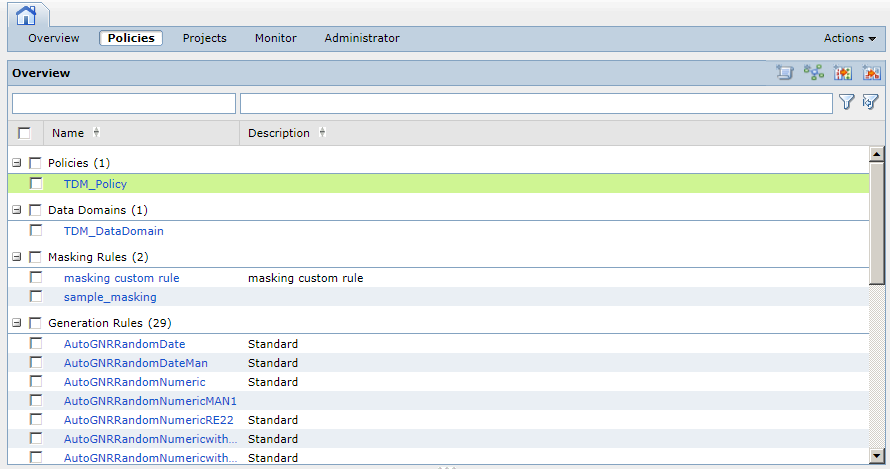
Task: Add a new policy via the scroll icon
Action: [x=784, y=73]
